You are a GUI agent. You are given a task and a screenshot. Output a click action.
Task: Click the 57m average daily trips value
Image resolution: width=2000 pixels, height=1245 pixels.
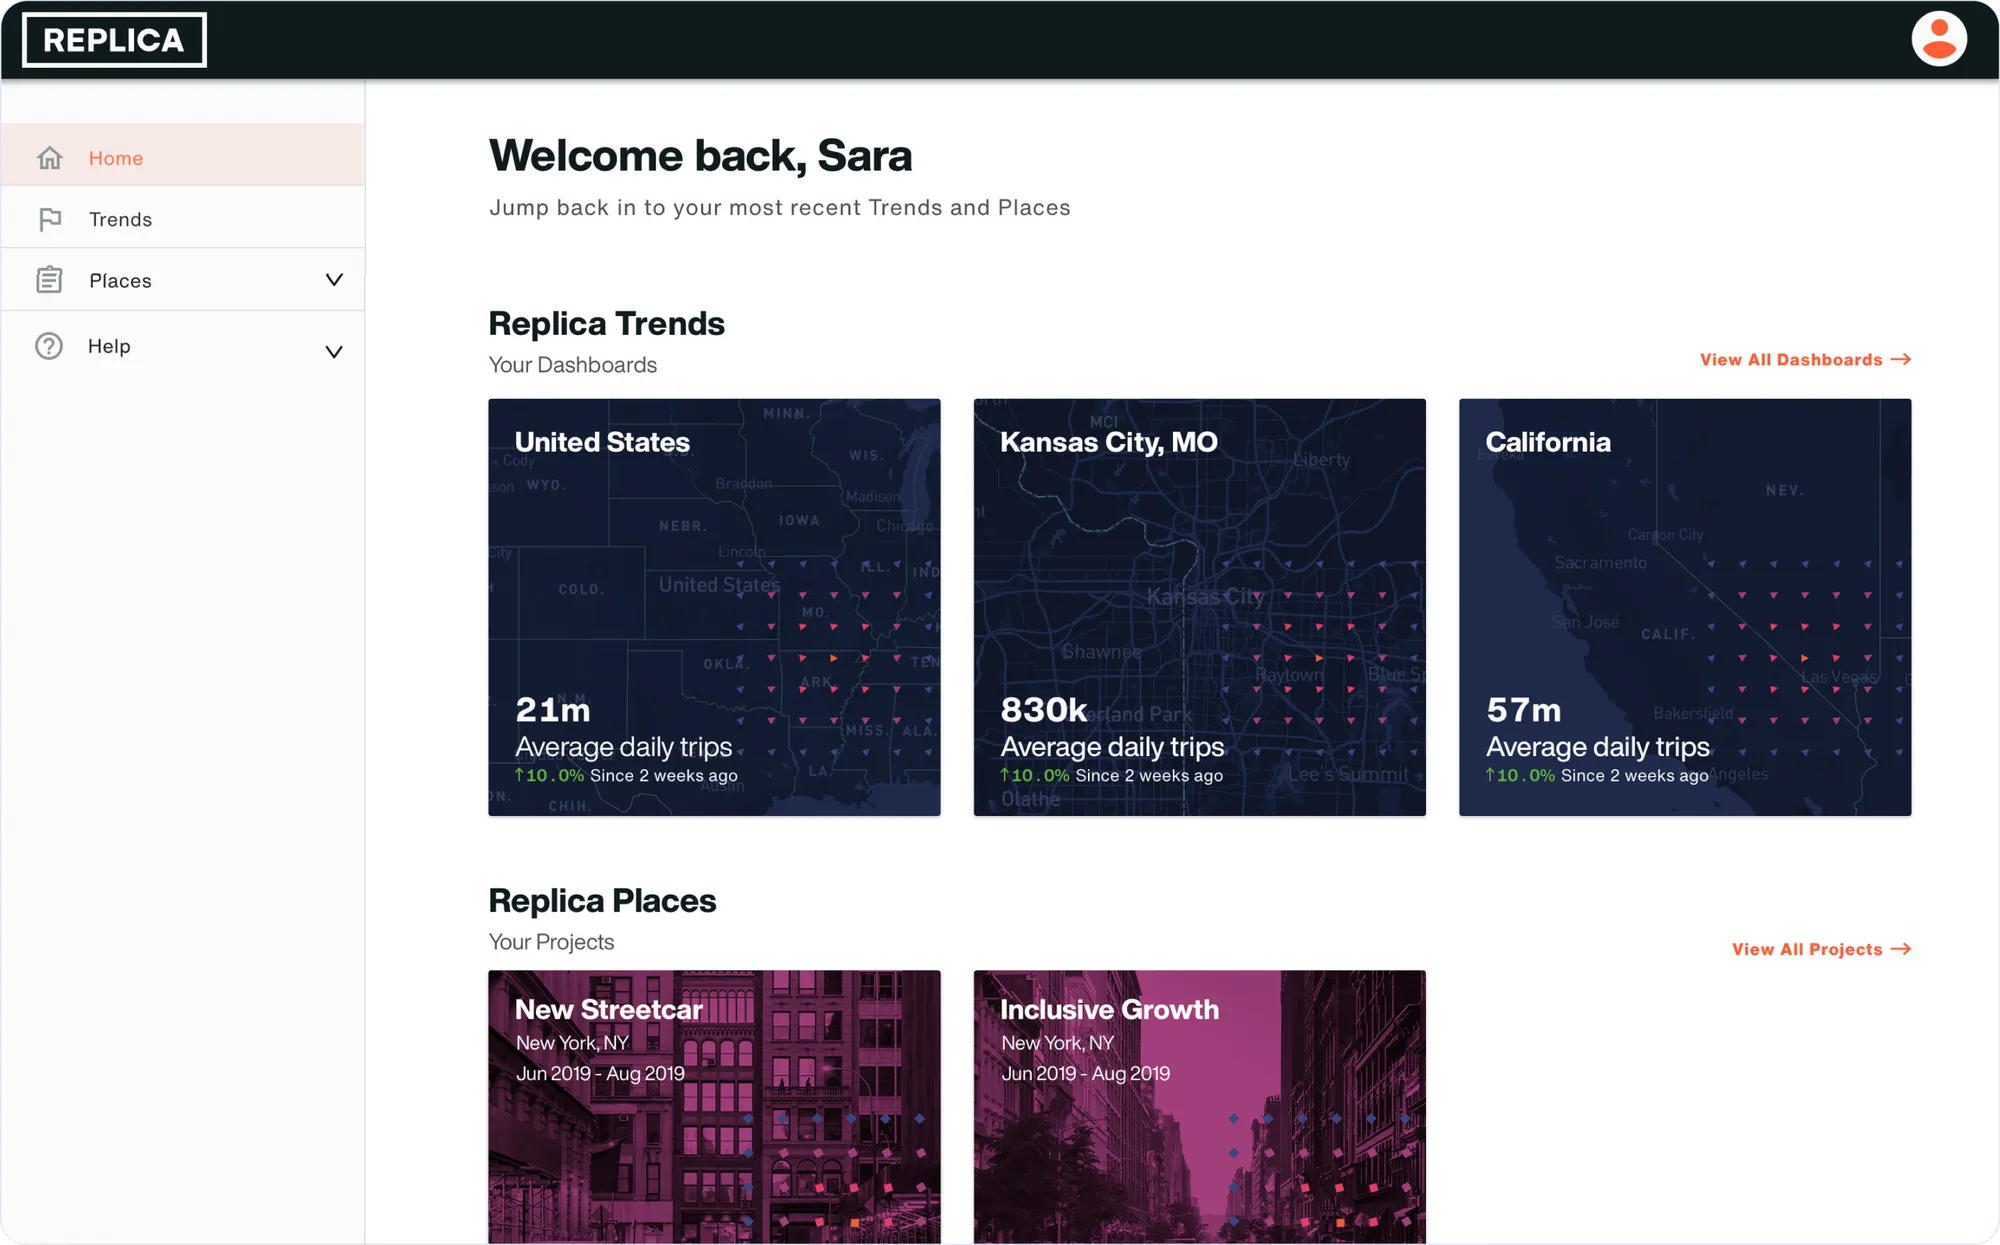tap(1523, 710)
